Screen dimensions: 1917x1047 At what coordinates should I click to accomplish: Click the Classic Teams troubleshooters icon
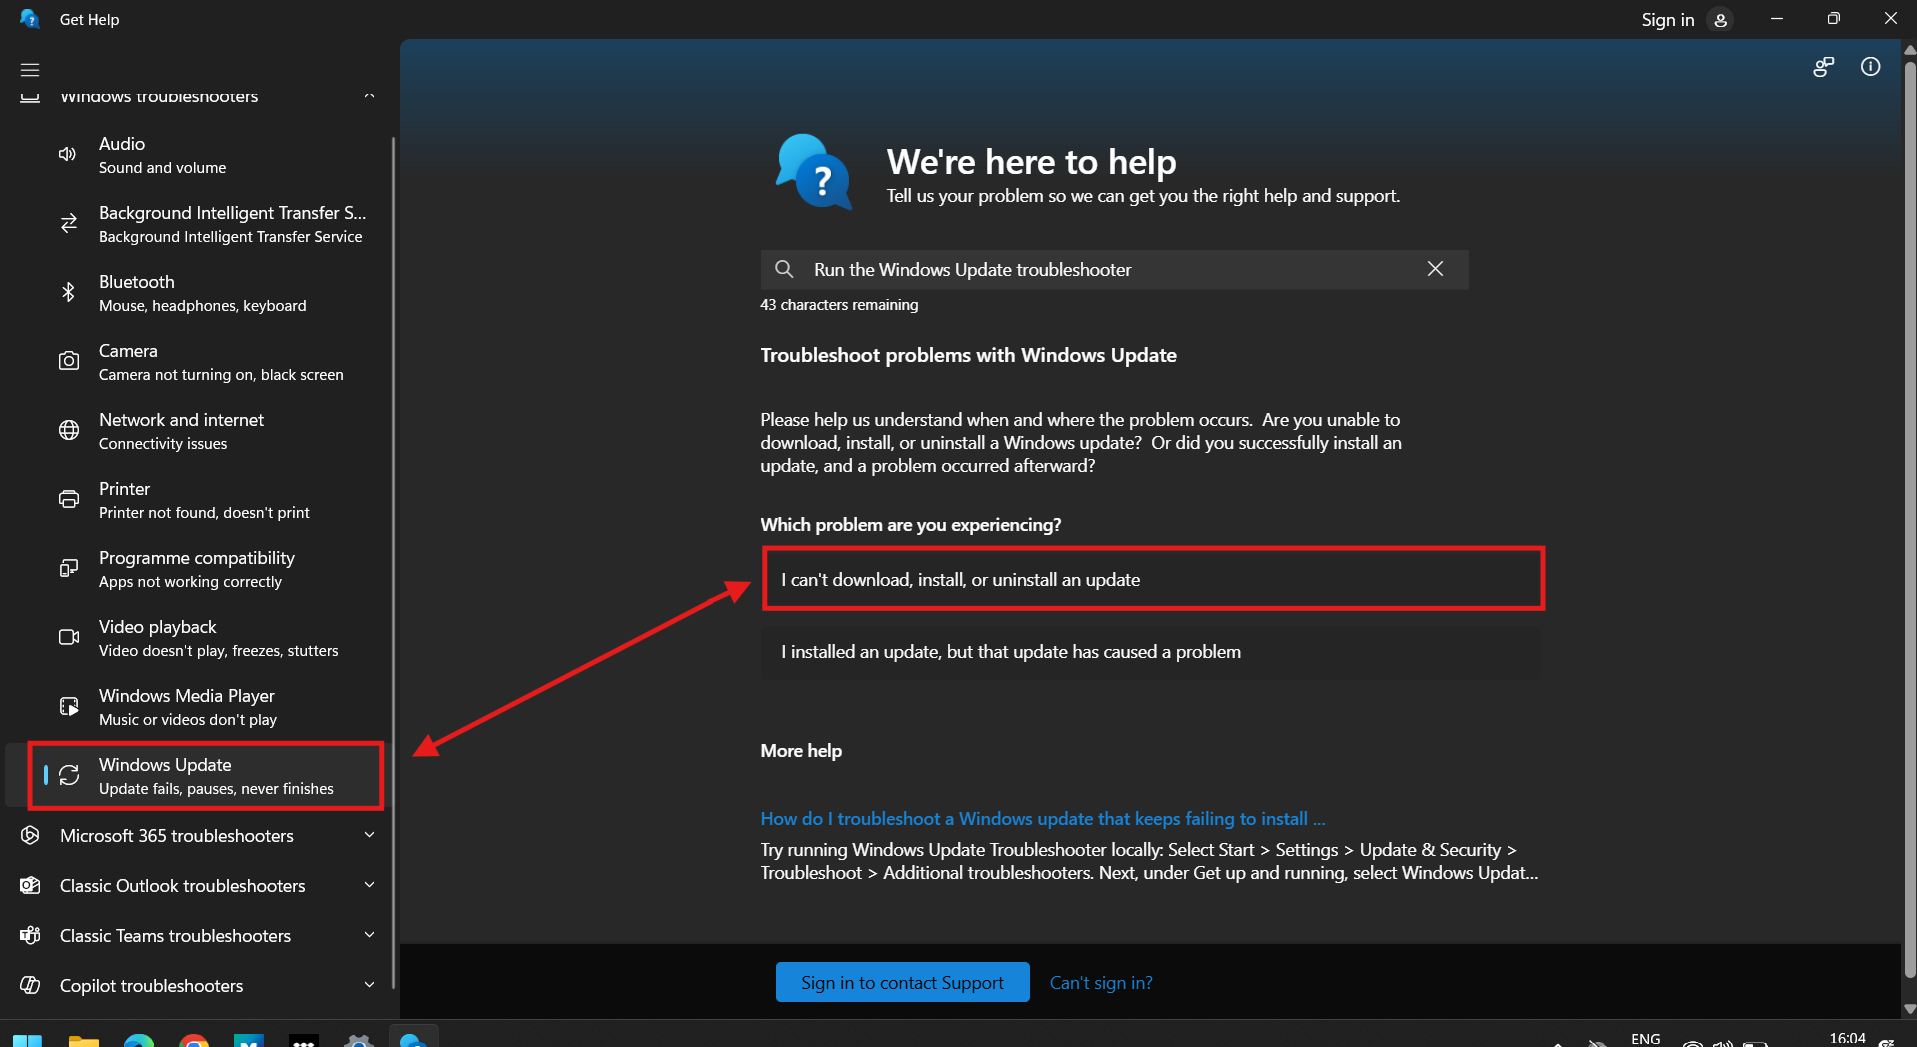[x=30, y=935]
